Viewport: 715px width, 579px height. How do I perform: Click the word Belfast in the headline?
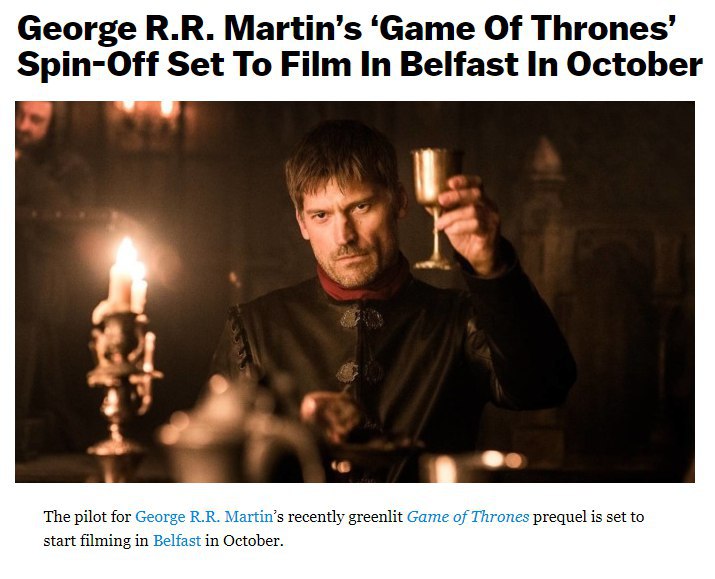[460, 64]
